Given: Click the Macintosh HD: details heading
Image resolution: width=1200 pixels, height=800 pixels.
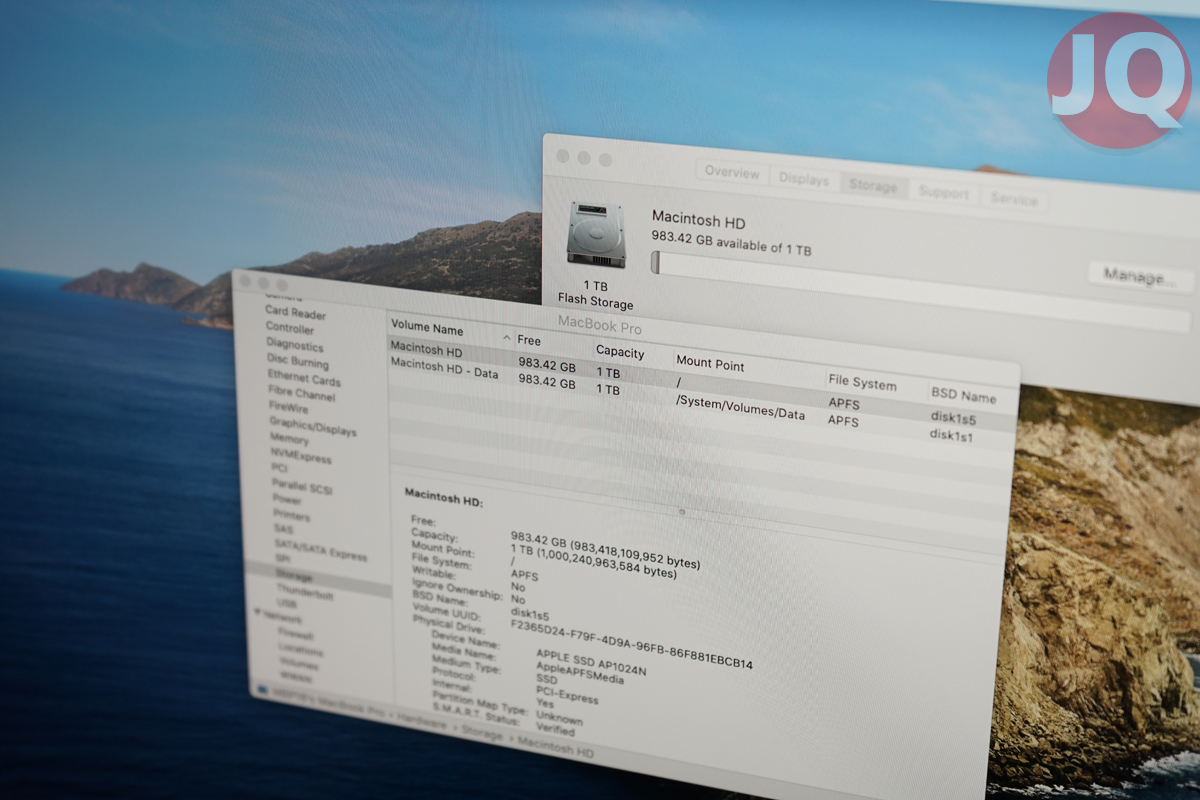Looking at the screenshot, I should click(x=444, y=498).
